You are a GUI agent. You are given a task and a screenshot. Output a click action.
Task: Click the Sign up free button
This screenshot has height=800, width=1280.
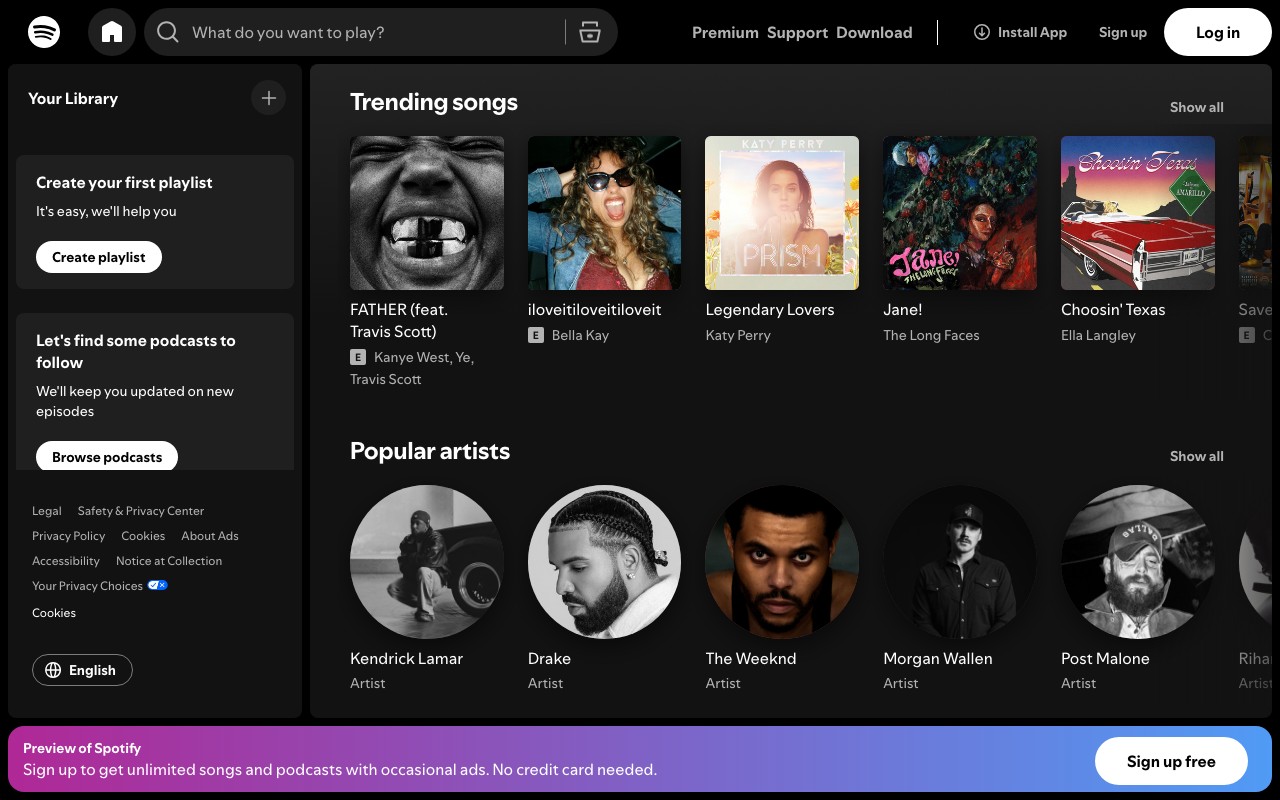(x=1170, y=761)
